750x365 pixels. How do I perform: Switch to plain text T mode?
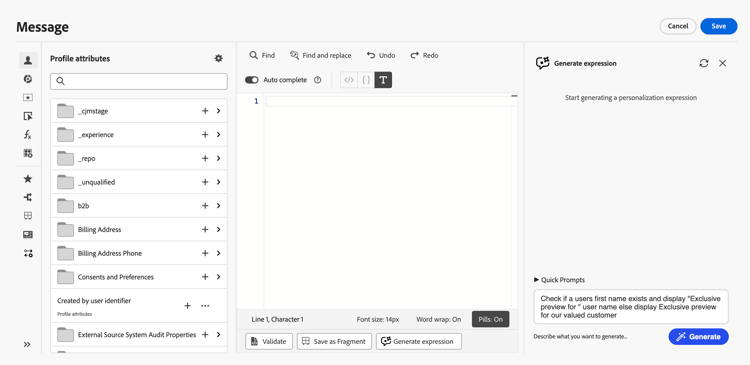[x=383, y=80]
